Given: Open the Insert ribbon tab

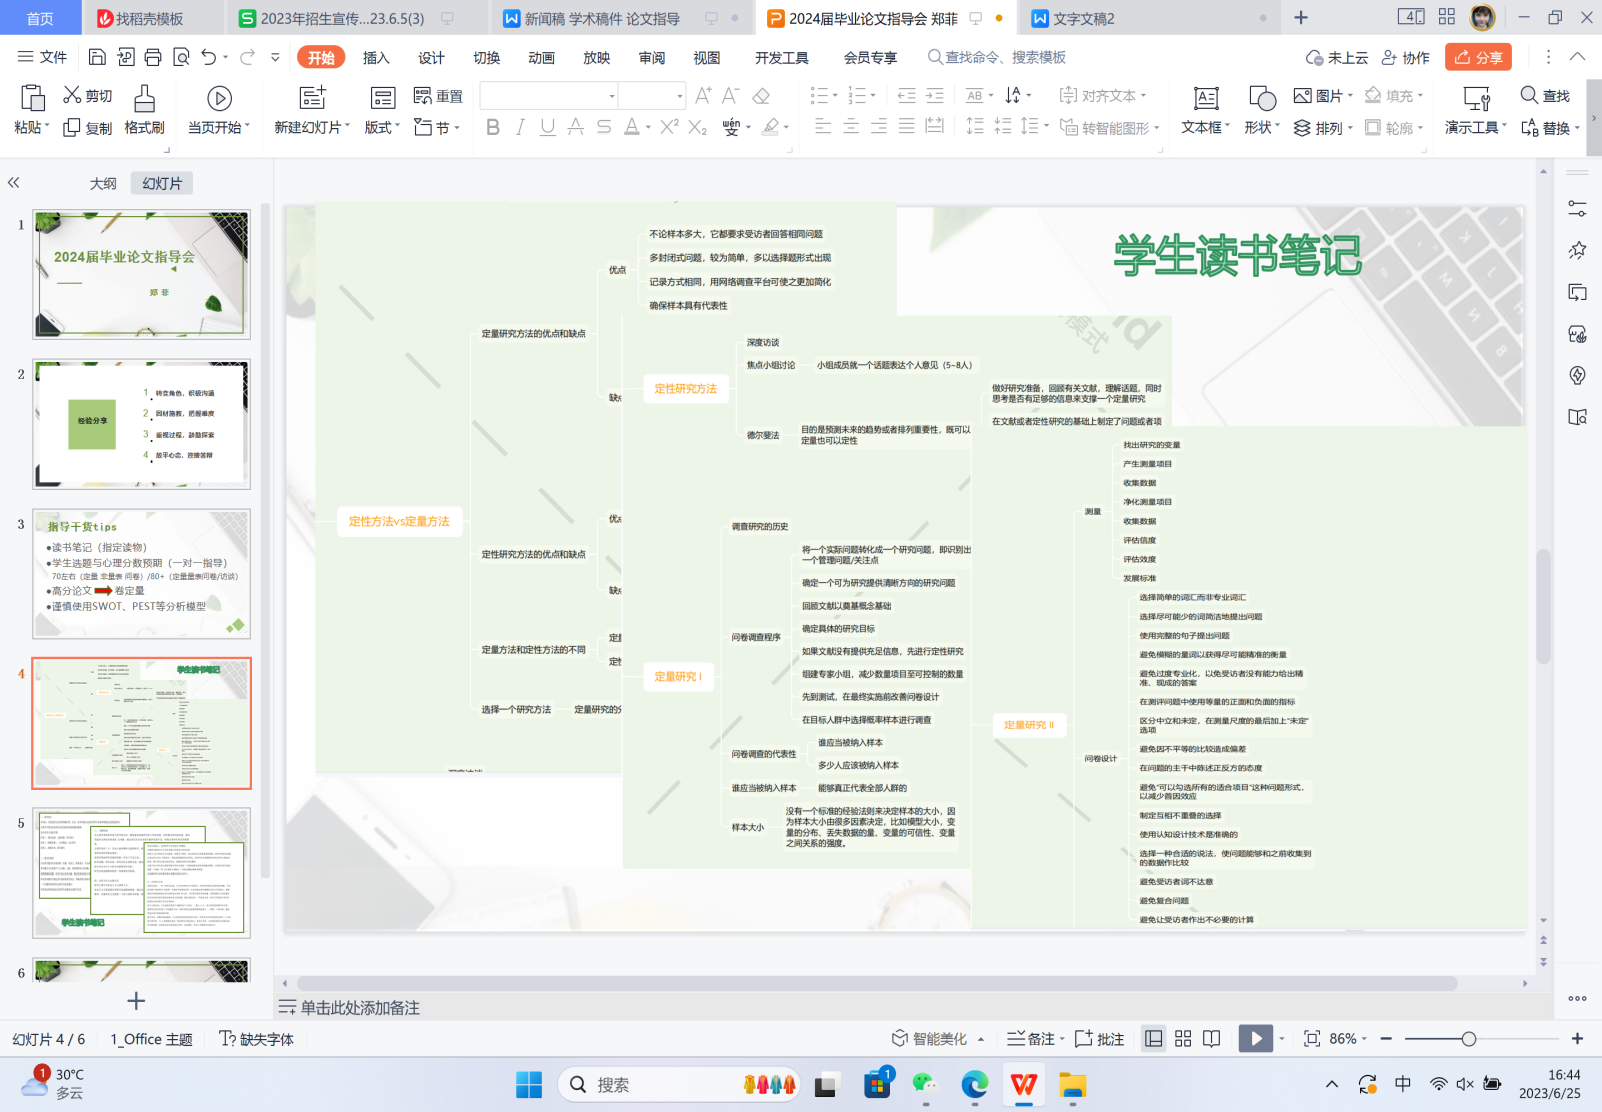Looking at the screenshot, I should point(376,58).
